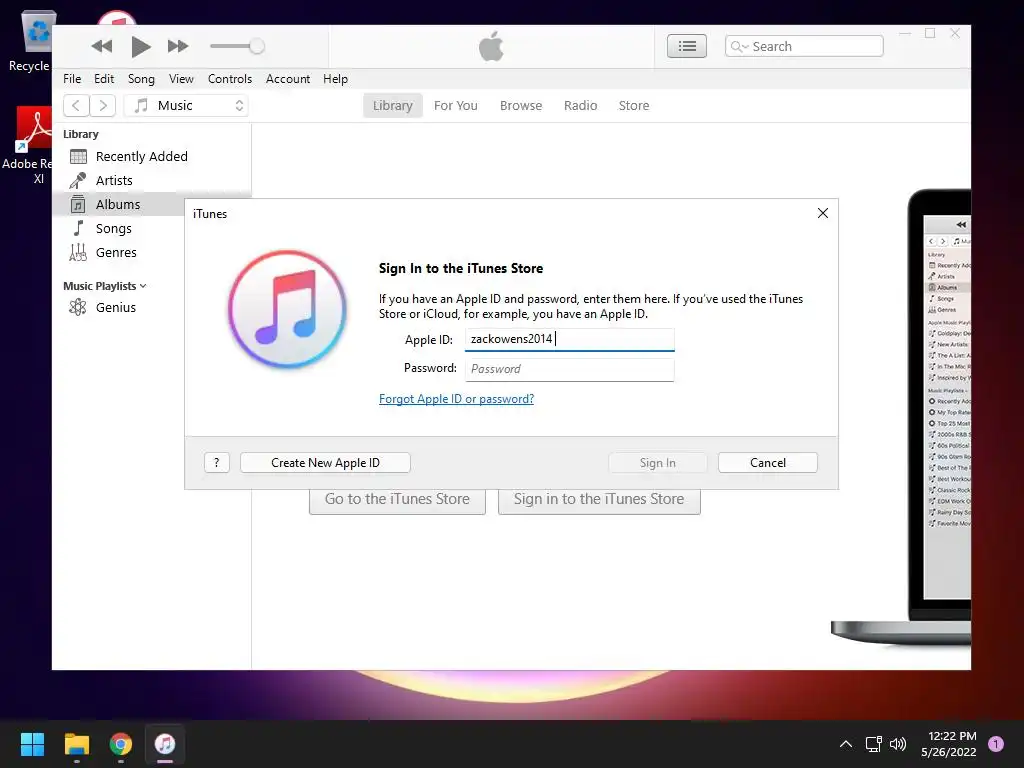Collapse the Music Playlists section chevron
The height and width of the screenshot is (768, 1024).
point(143,286)
